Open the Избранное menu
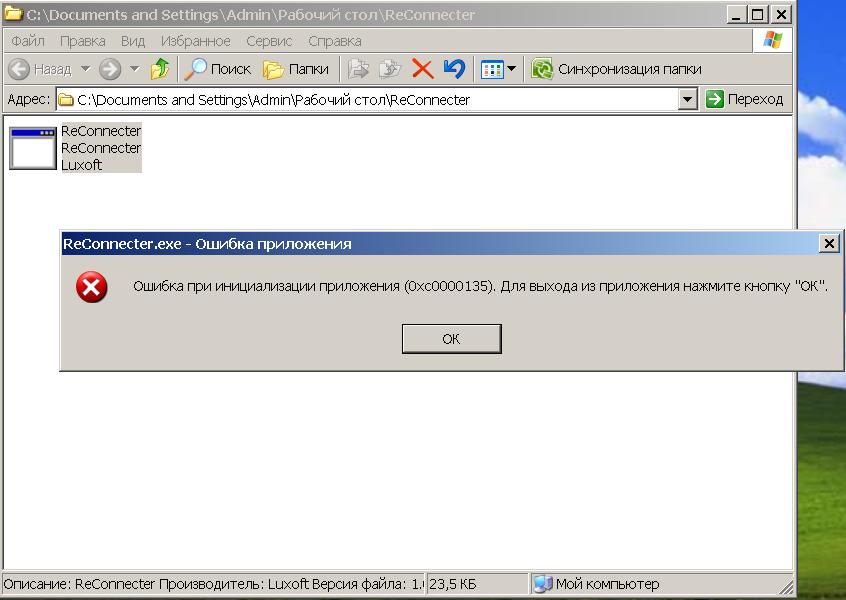Viewport: 846px width, 600px height. click(x=196, y=41)
